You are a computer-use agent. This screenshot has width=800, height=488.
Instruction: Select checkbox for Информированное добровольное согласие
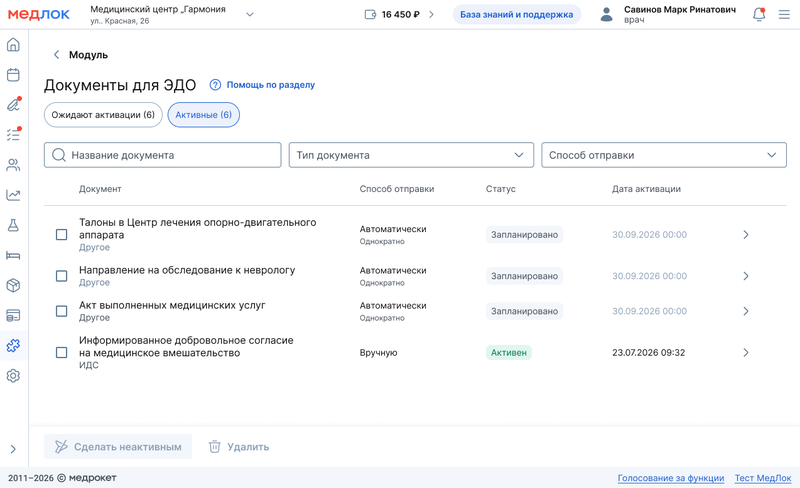(x=61, y=352)
